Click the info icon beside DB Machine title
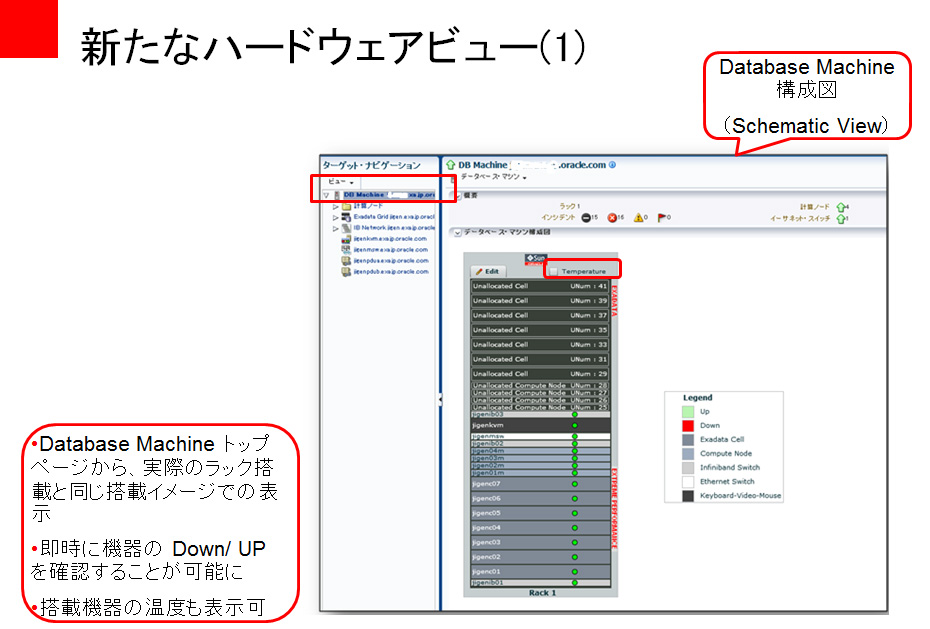 click(x=613, y=165)
